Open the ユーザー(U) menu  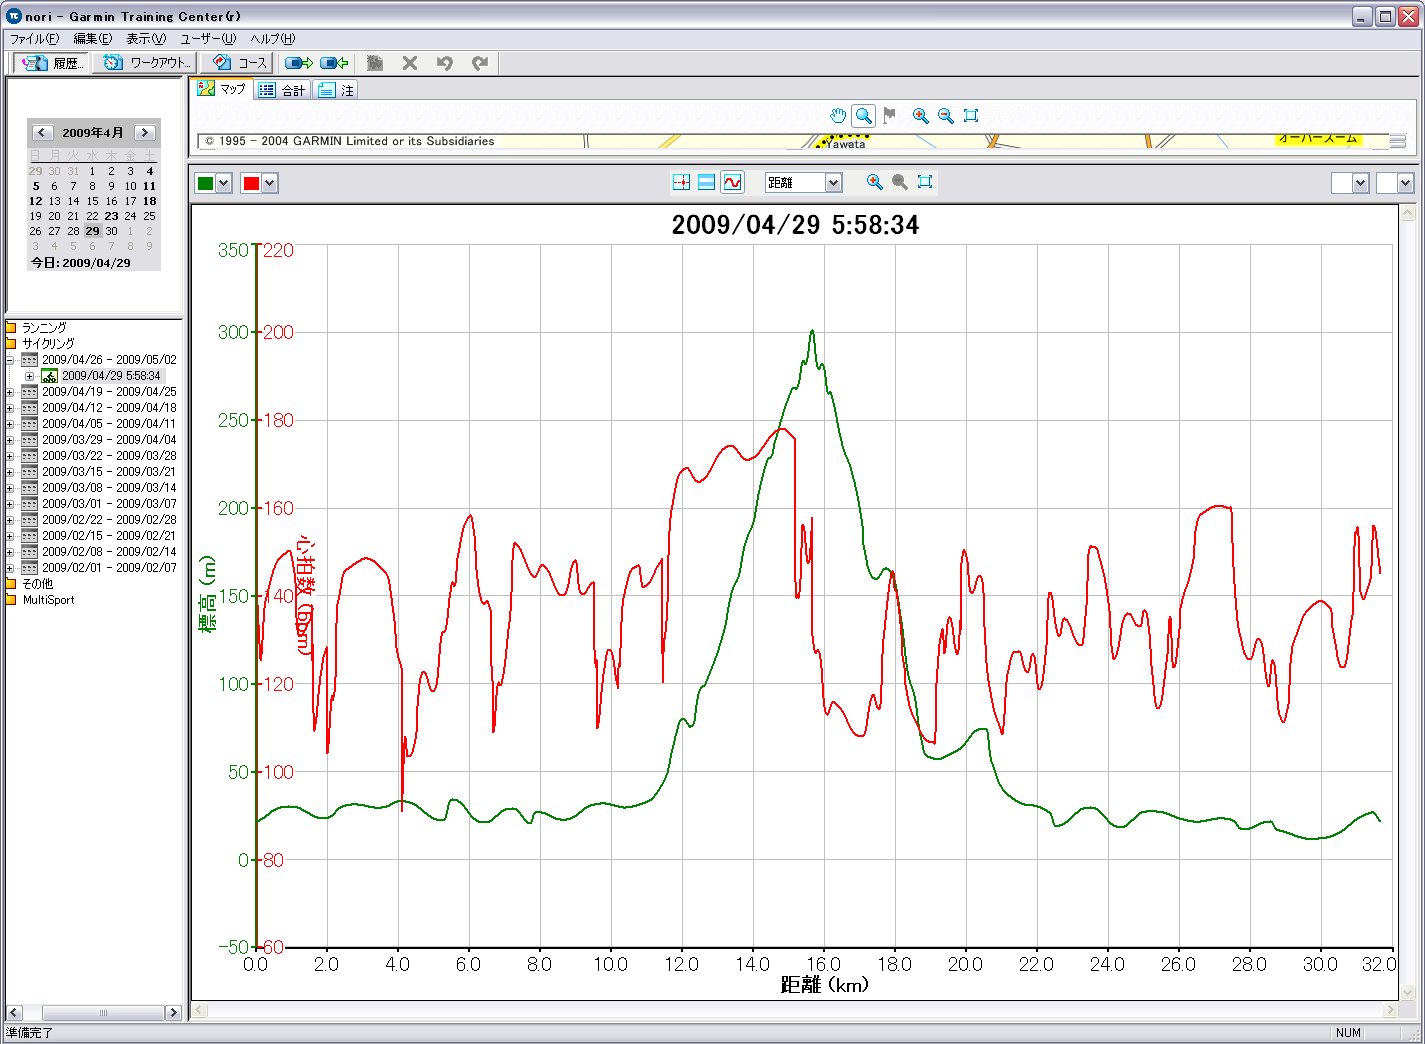pyautogui.click(x=208, y=39)
